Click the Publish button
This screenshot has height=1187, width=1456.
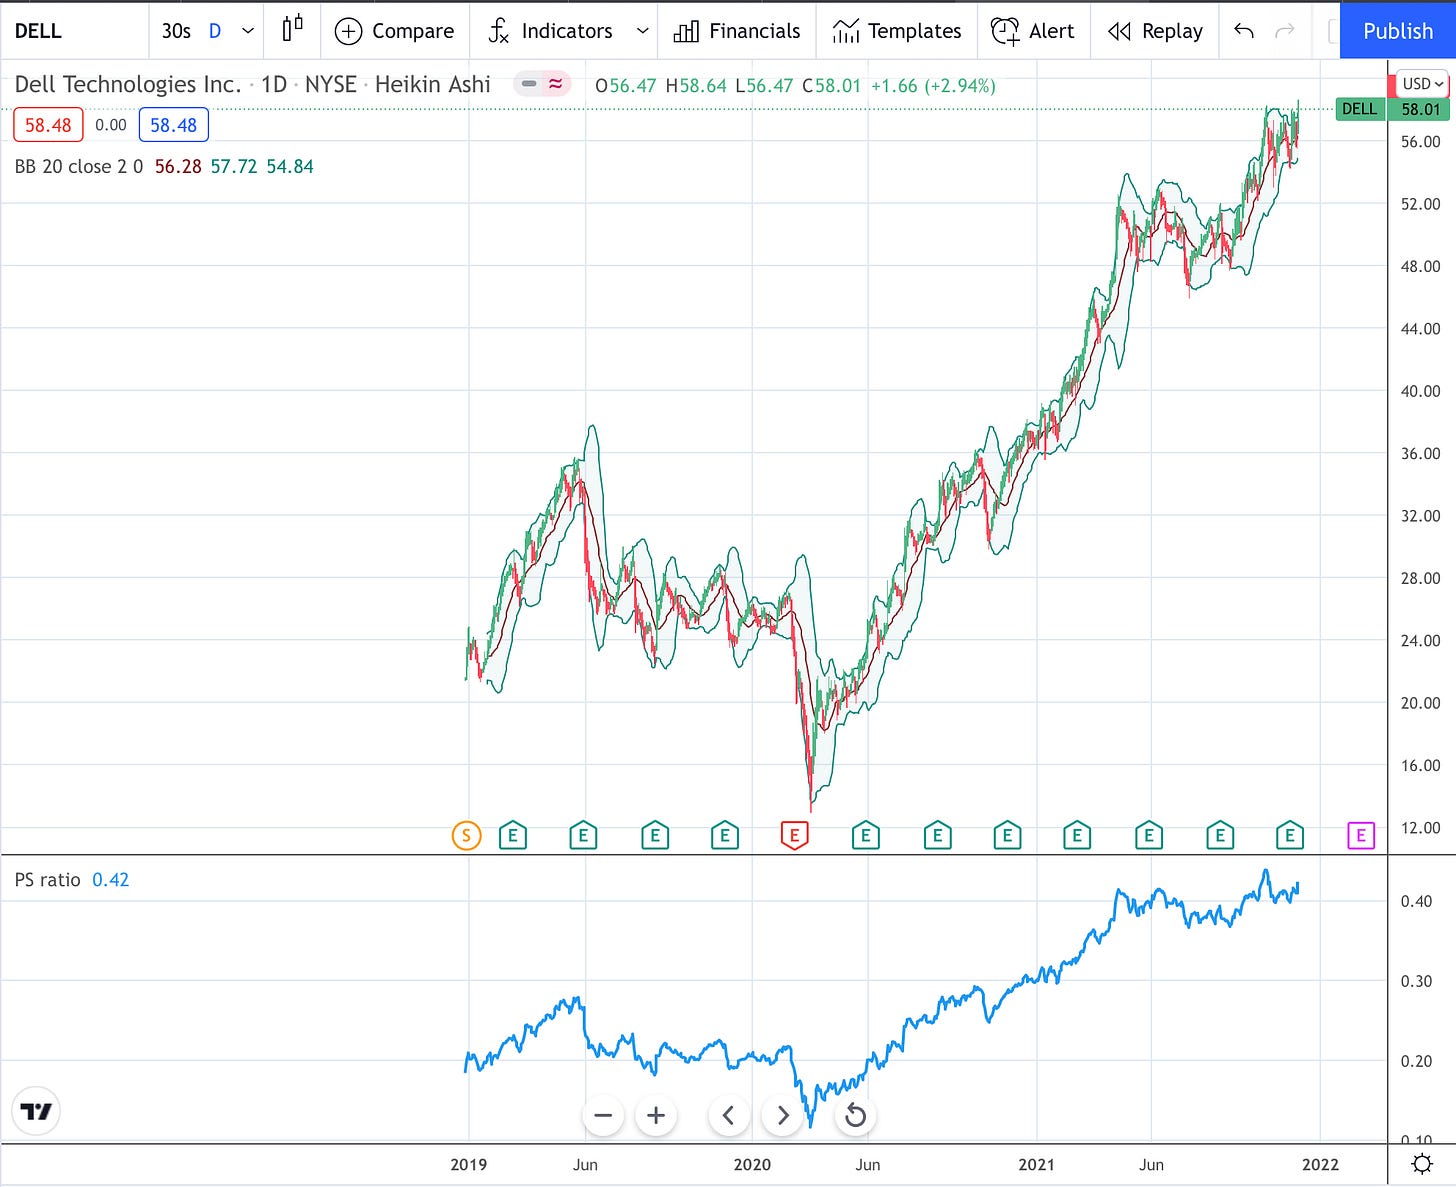1398,31
